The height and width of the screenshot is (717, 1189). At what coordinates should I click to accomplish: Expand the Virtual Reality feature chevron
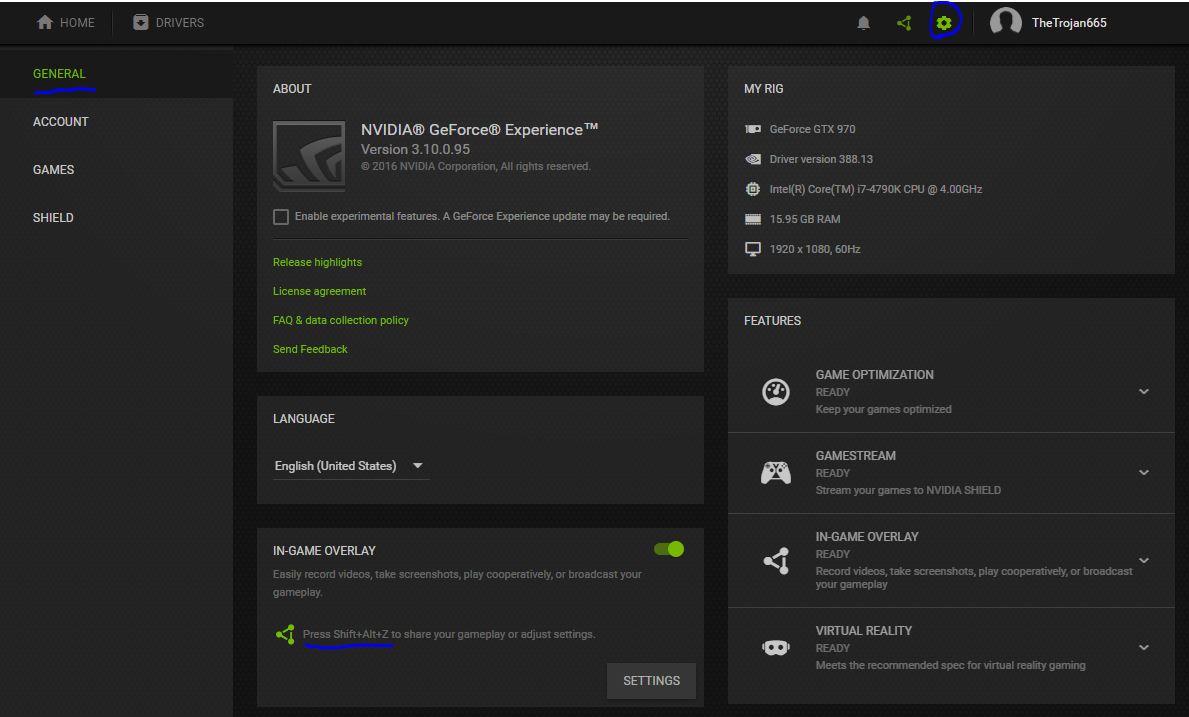click(x=1144, y=648)
